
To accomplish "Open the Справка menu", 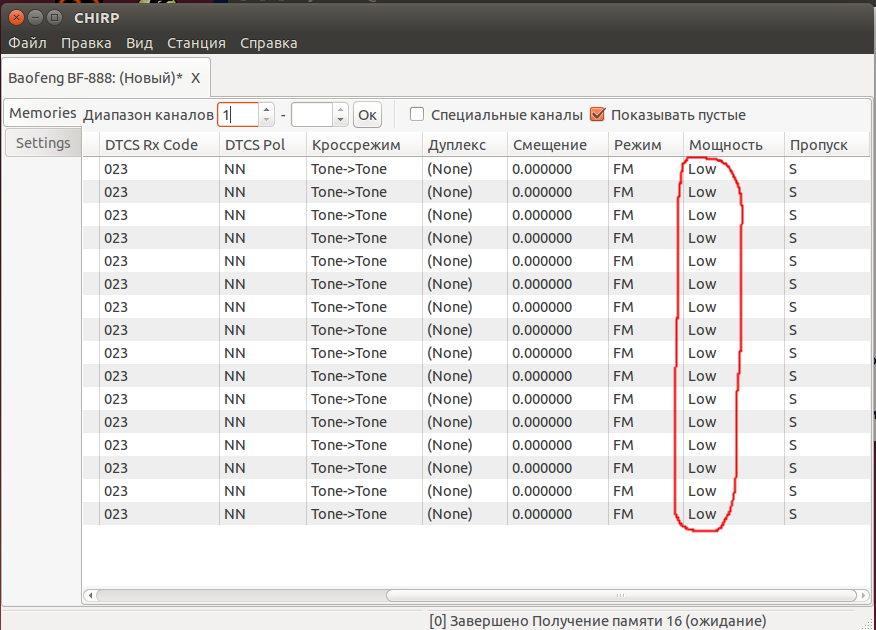I will 269,43.
